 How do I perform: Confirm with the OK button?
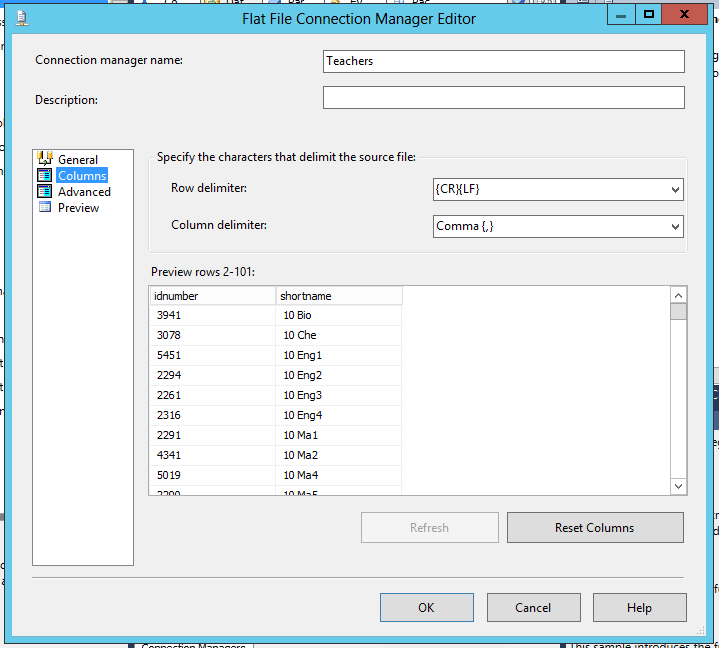(x=426, y=607)
